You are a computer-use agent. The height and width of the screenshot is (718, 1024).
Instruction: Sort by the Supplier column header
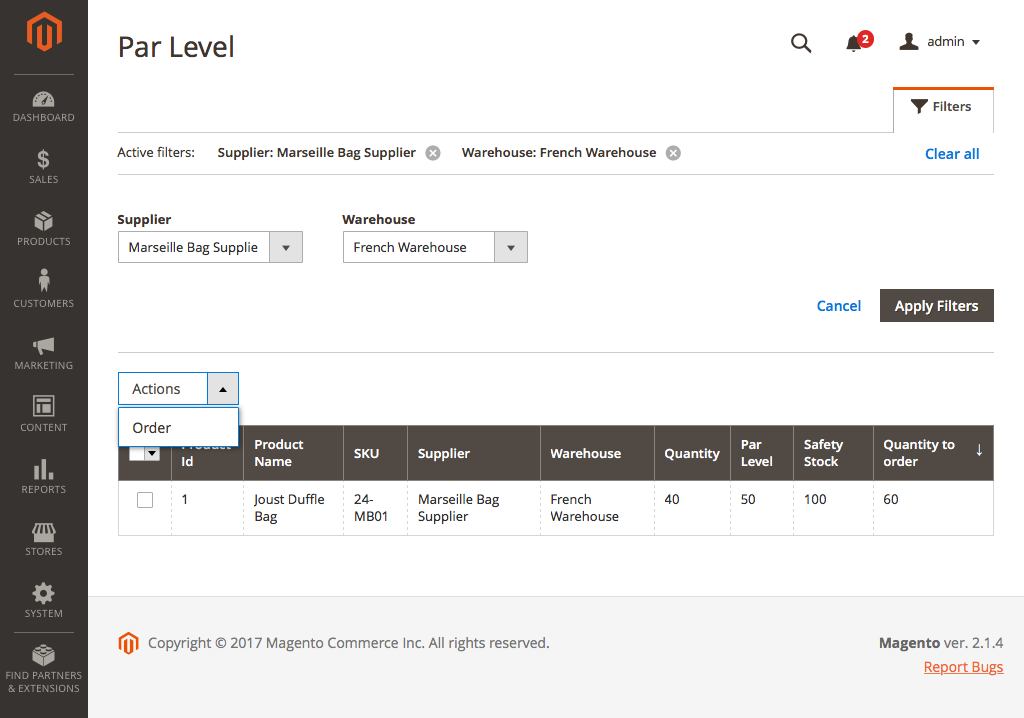473,453
